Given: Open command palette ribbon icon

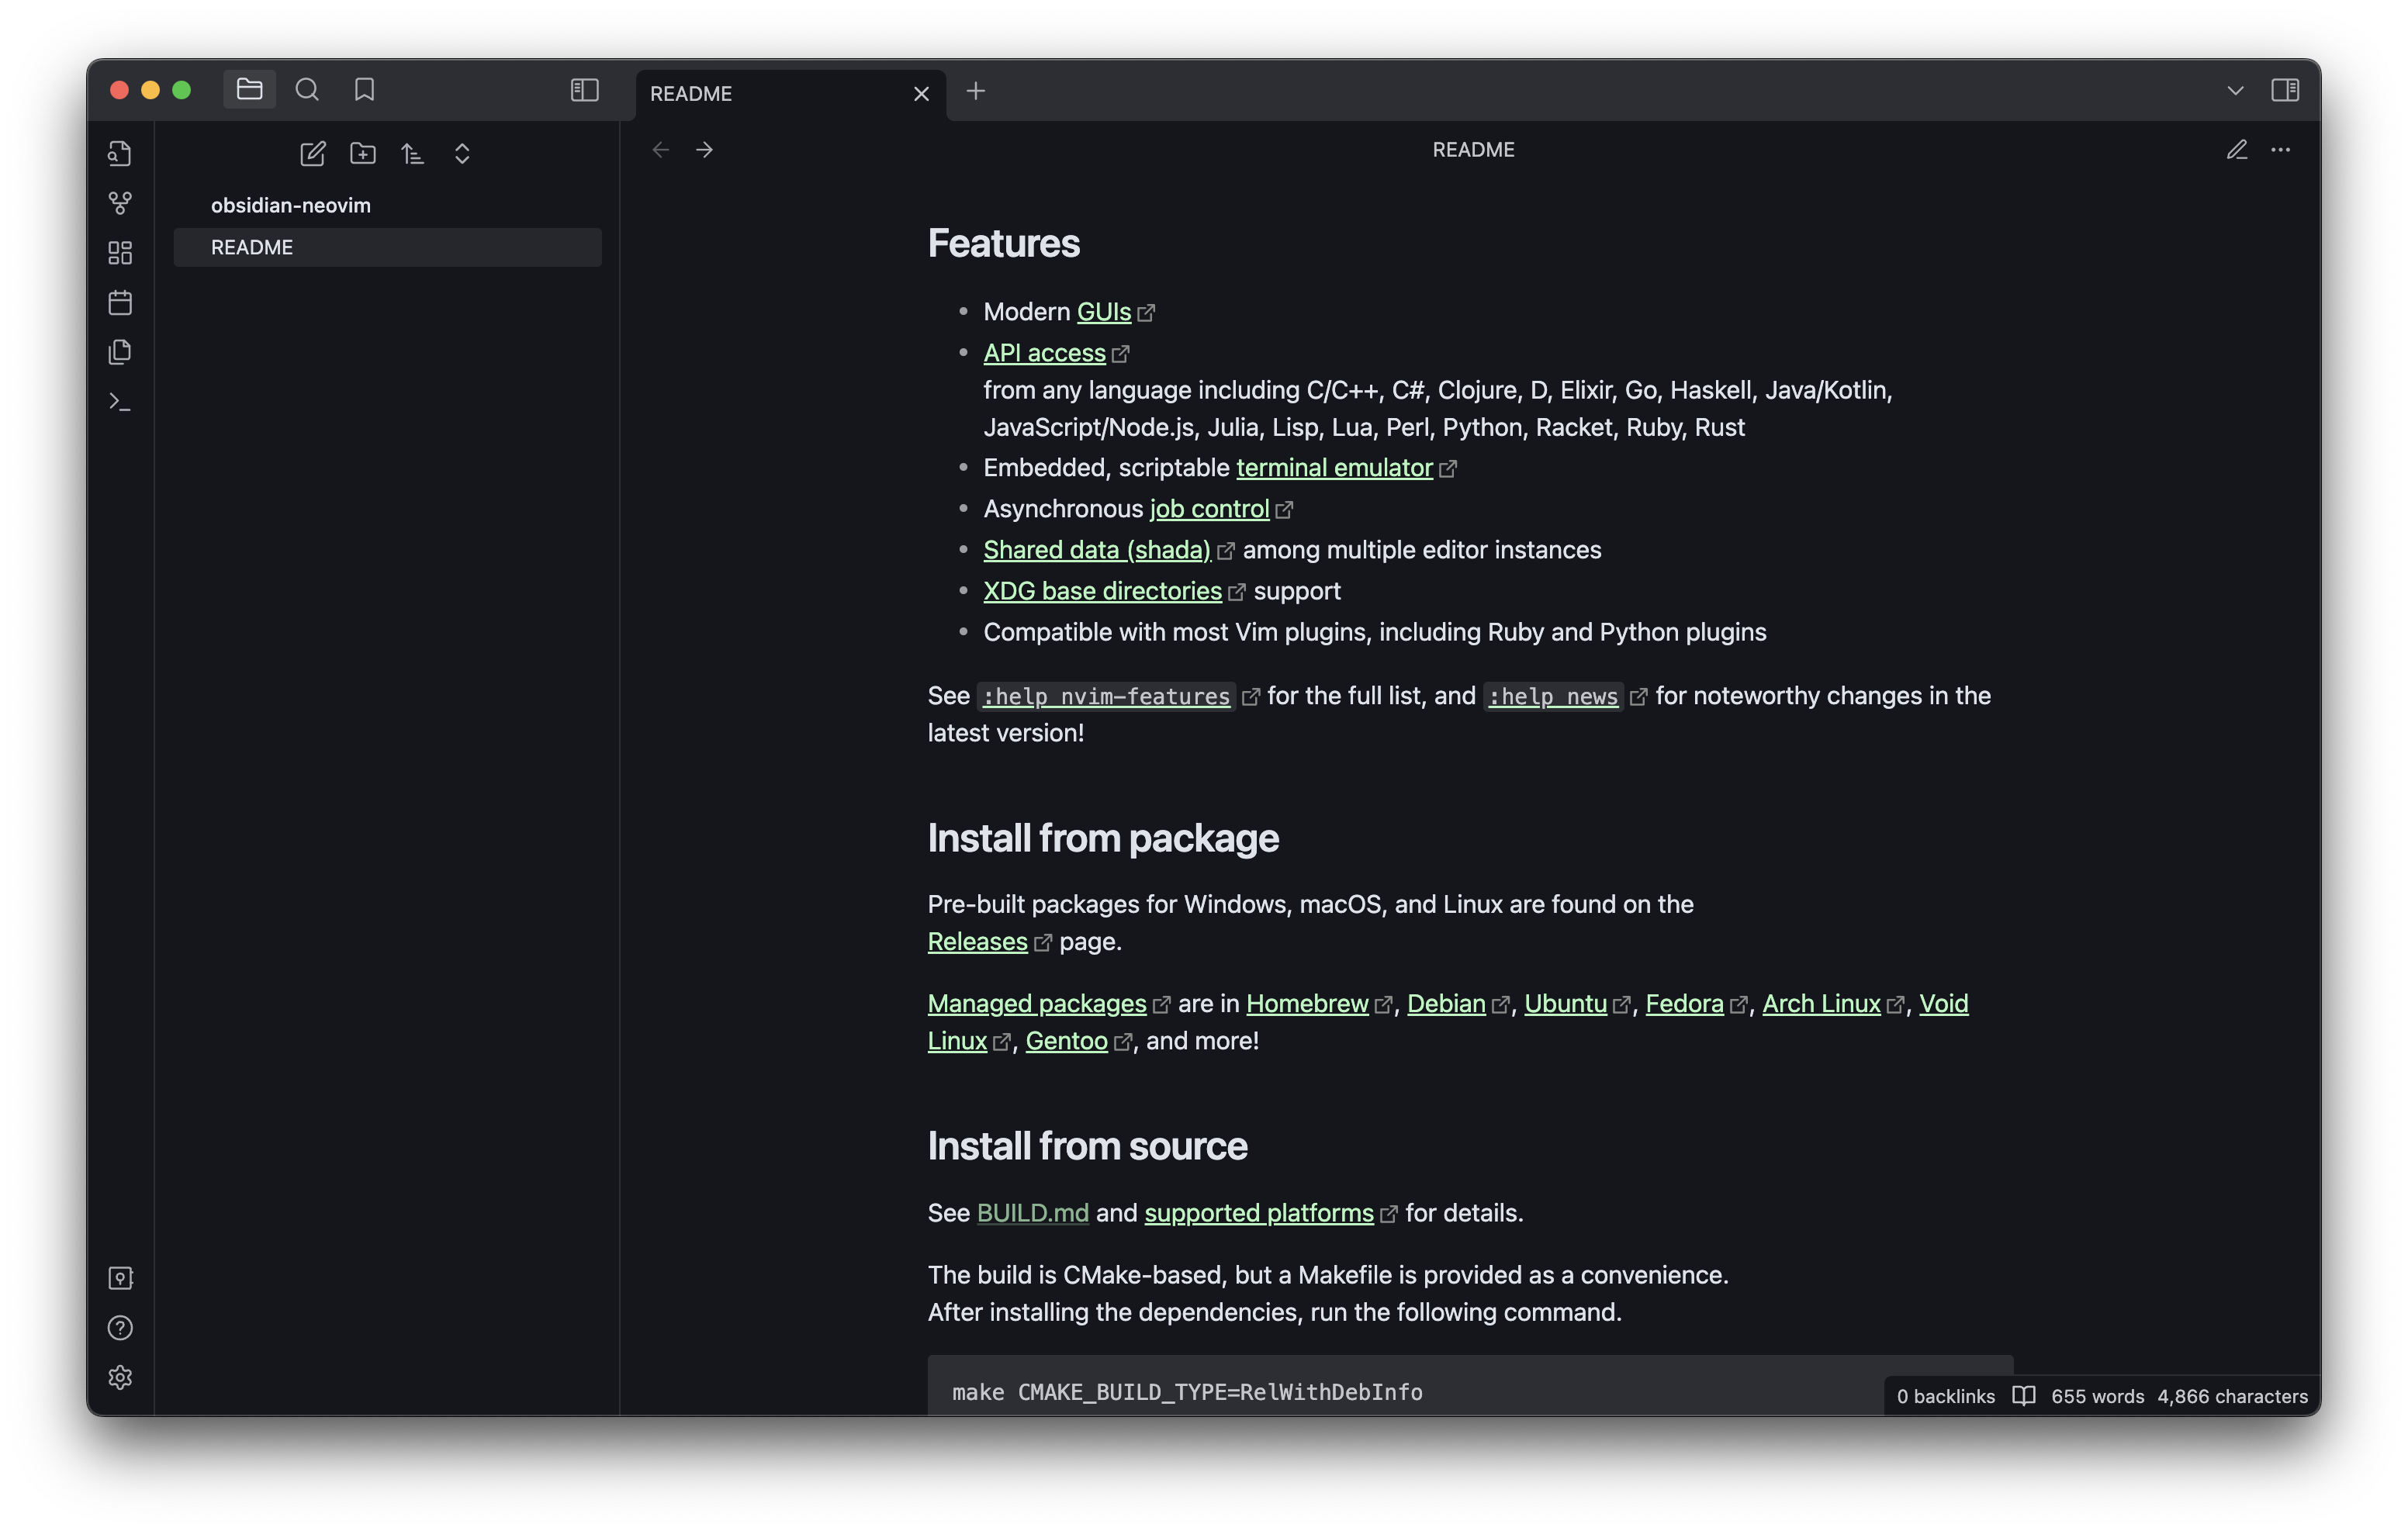Looking at the screenshot, I should (120, 402).
